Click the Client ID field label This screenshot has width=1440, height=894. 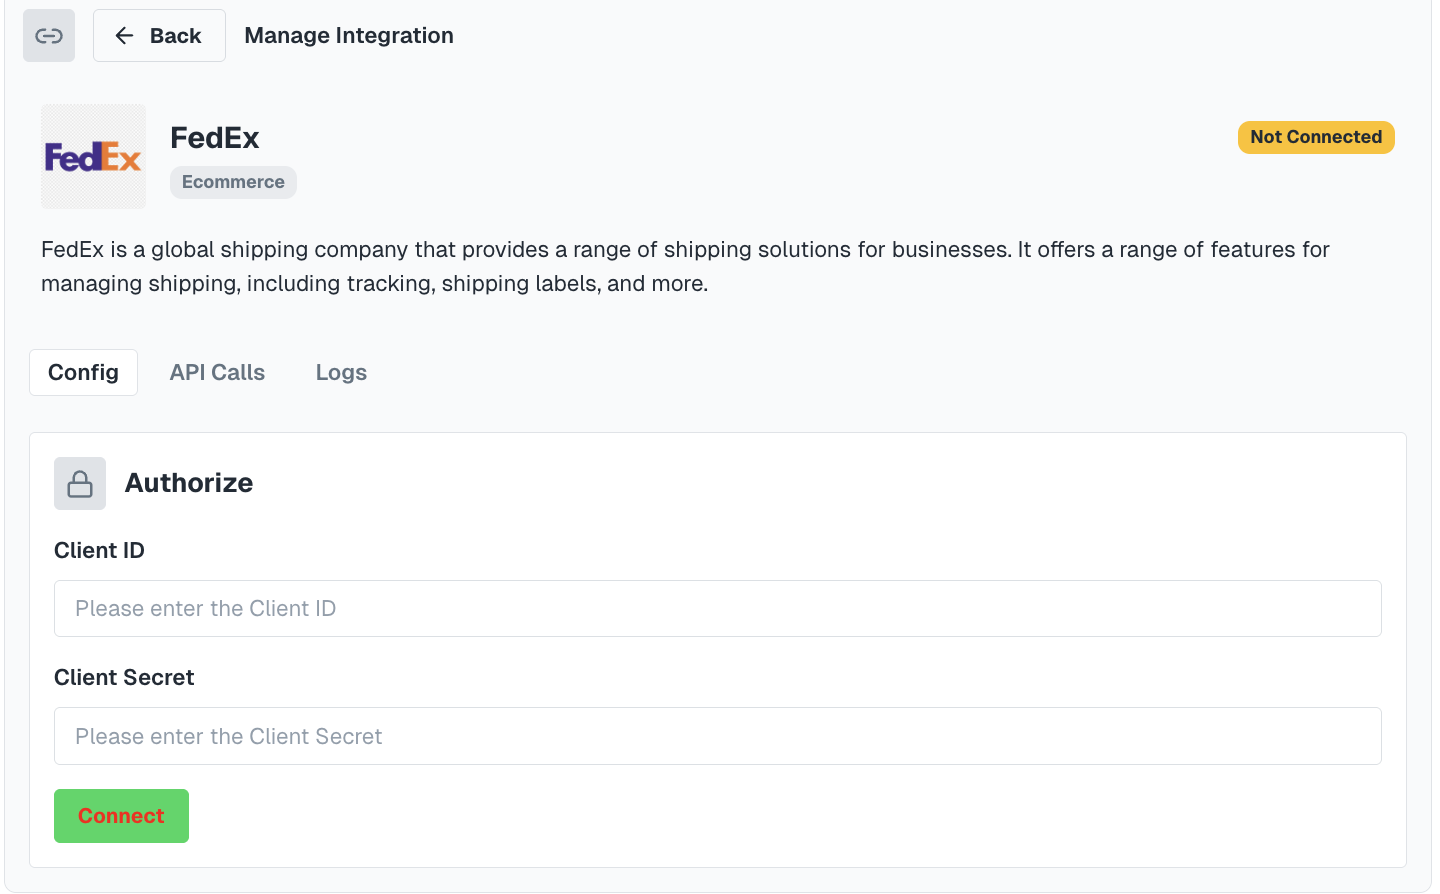click(99, 551)
